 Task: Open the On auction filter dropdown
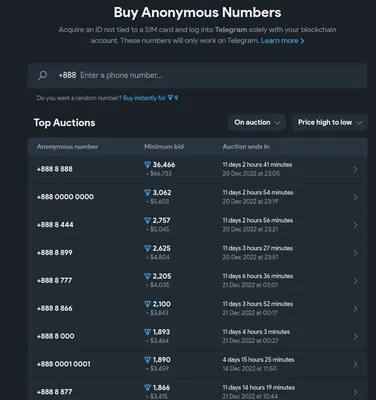257,122
